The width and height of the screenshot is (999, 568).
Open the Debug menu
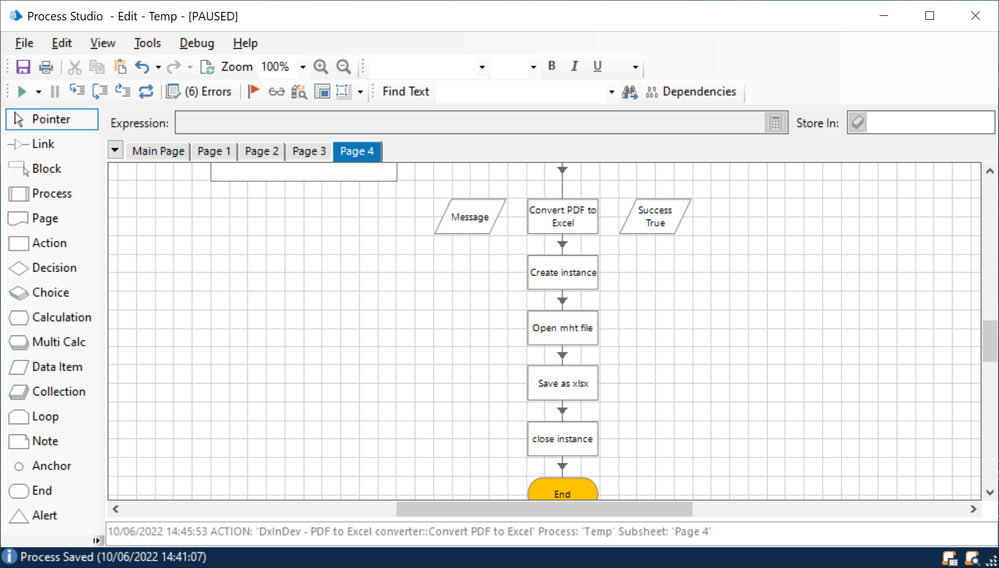point(197,43)
